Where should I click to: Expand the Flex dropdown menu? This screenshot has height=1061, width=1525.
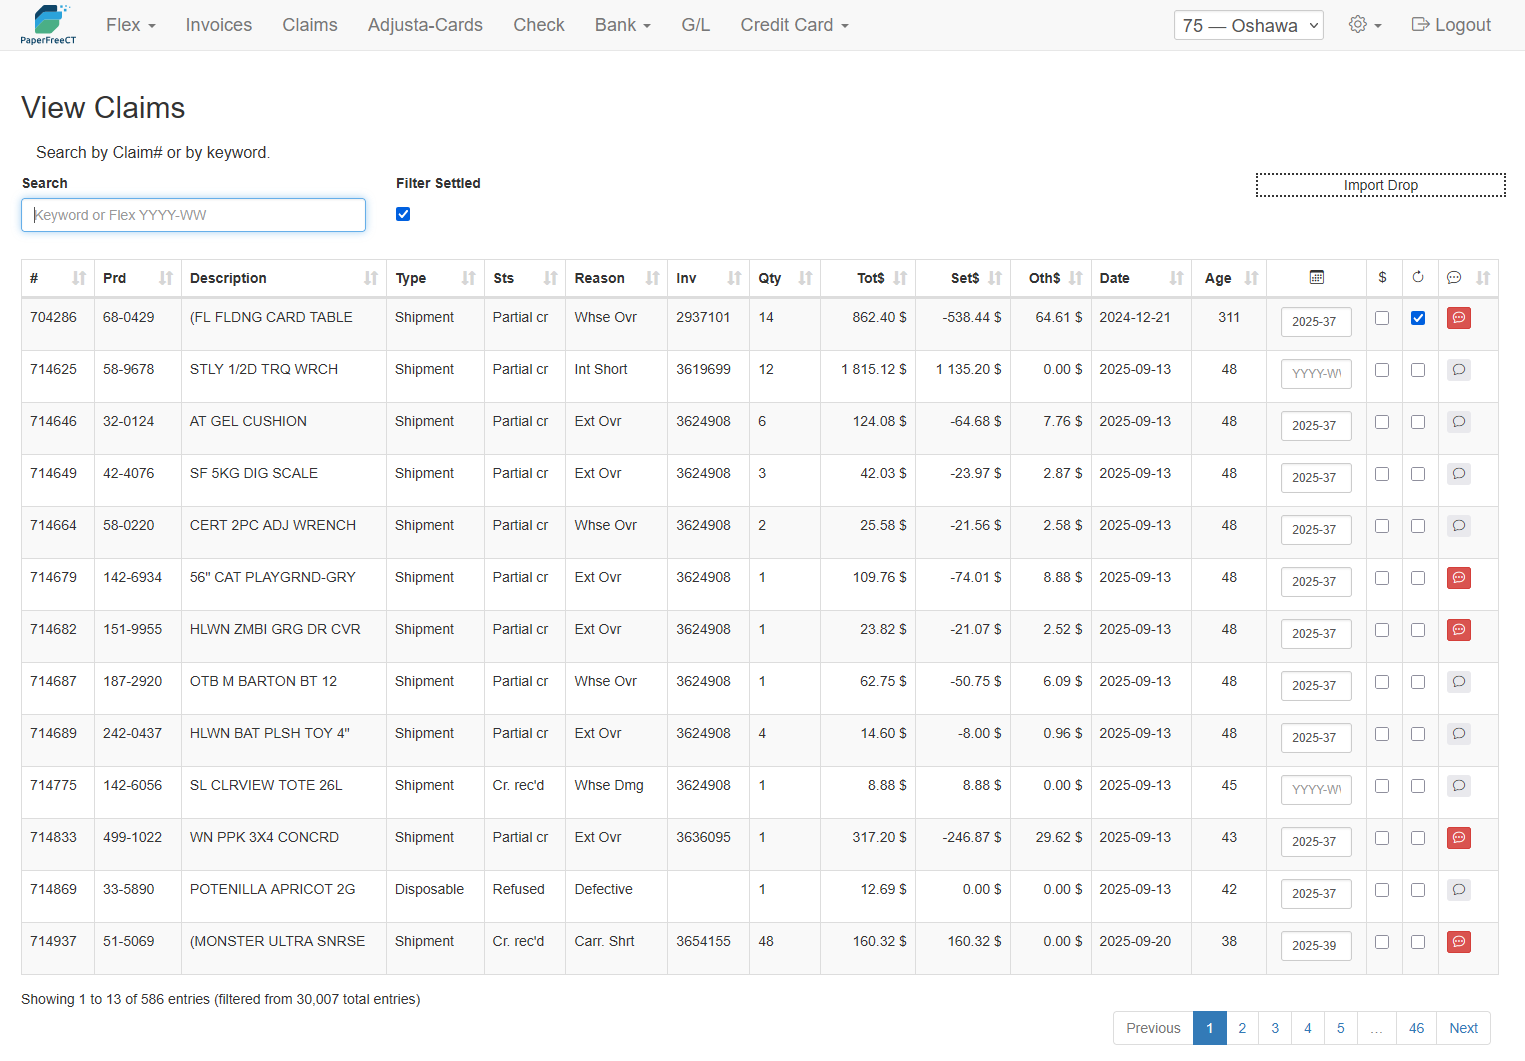pyautogui.click(x=131, y=25)
